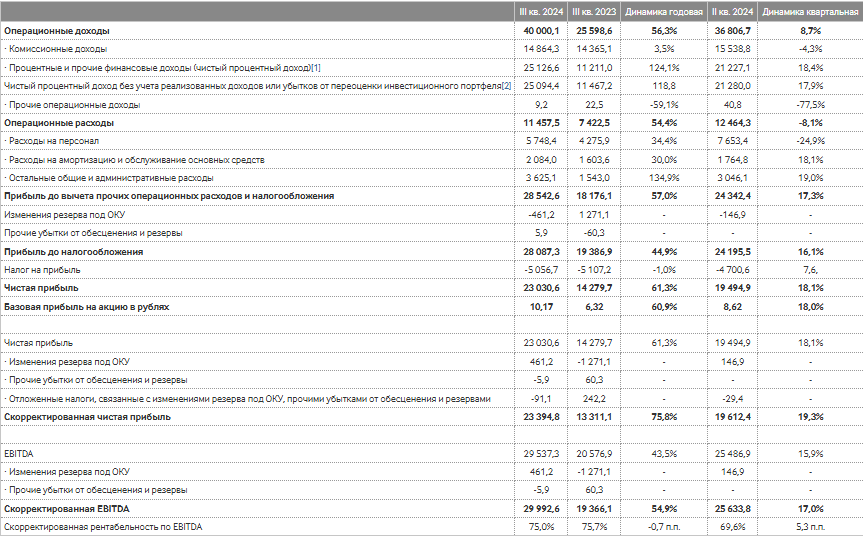Click Прибыль до вычета прочих операционных расходов
This screenshot has width=863, height=537.
click(169, 196)
